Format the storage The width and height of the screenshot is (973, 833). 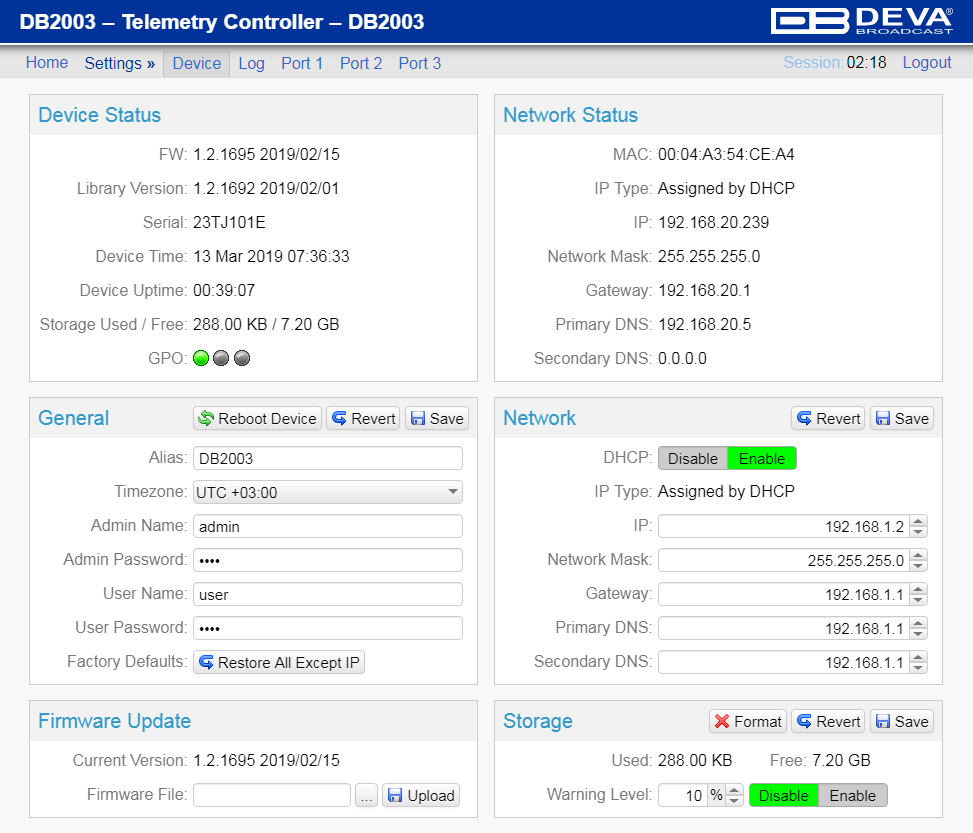click(x=748, y=721)
